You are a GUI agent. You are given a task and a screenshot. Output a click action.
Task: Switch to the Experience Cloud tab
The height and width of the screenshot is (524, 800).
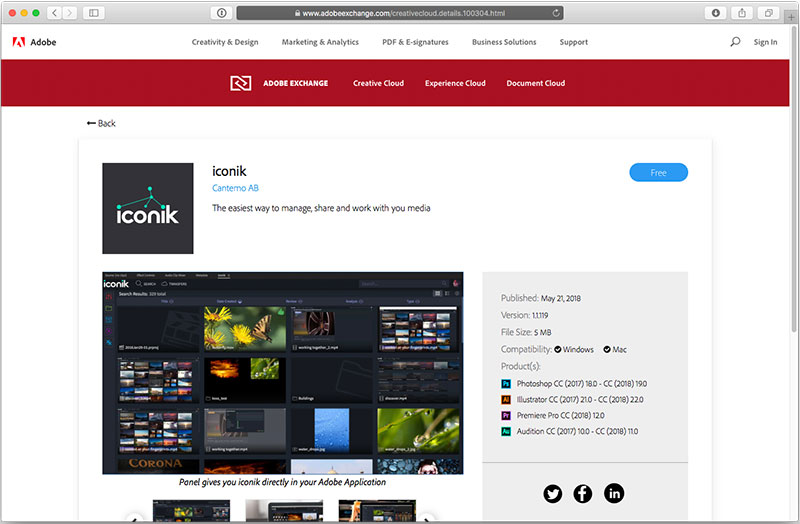tap(455, 83)
